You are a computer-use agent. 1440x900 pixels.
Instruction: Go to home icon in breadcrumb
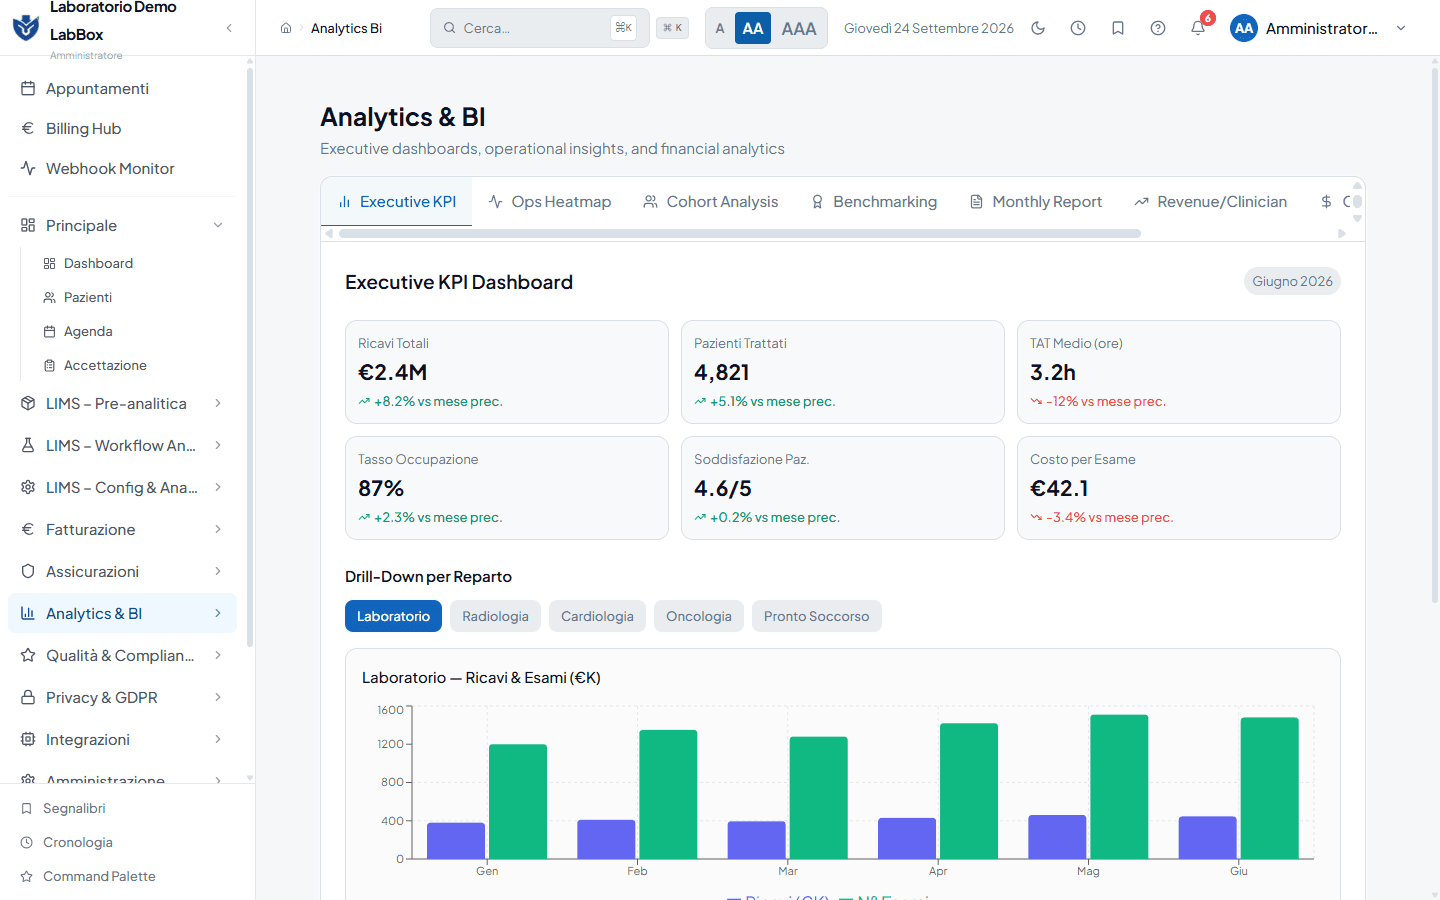point(286,28)
